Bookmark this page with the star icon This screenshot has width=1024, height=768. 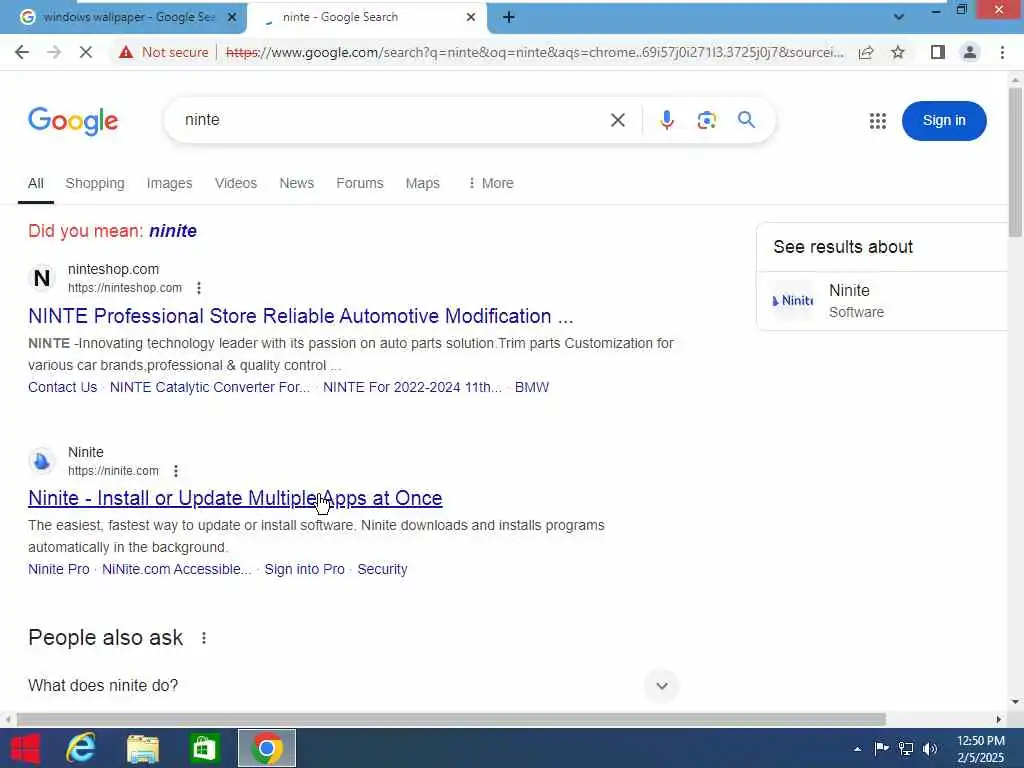click(x=898, y=52)
